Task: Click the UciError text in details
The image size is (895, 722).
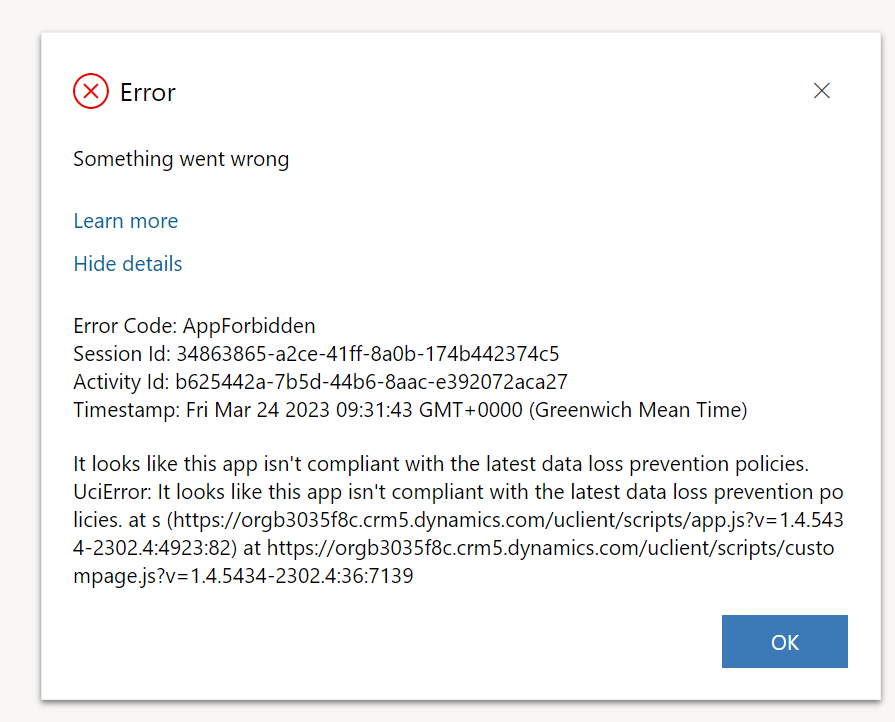Action: click(x=105, y=491)
